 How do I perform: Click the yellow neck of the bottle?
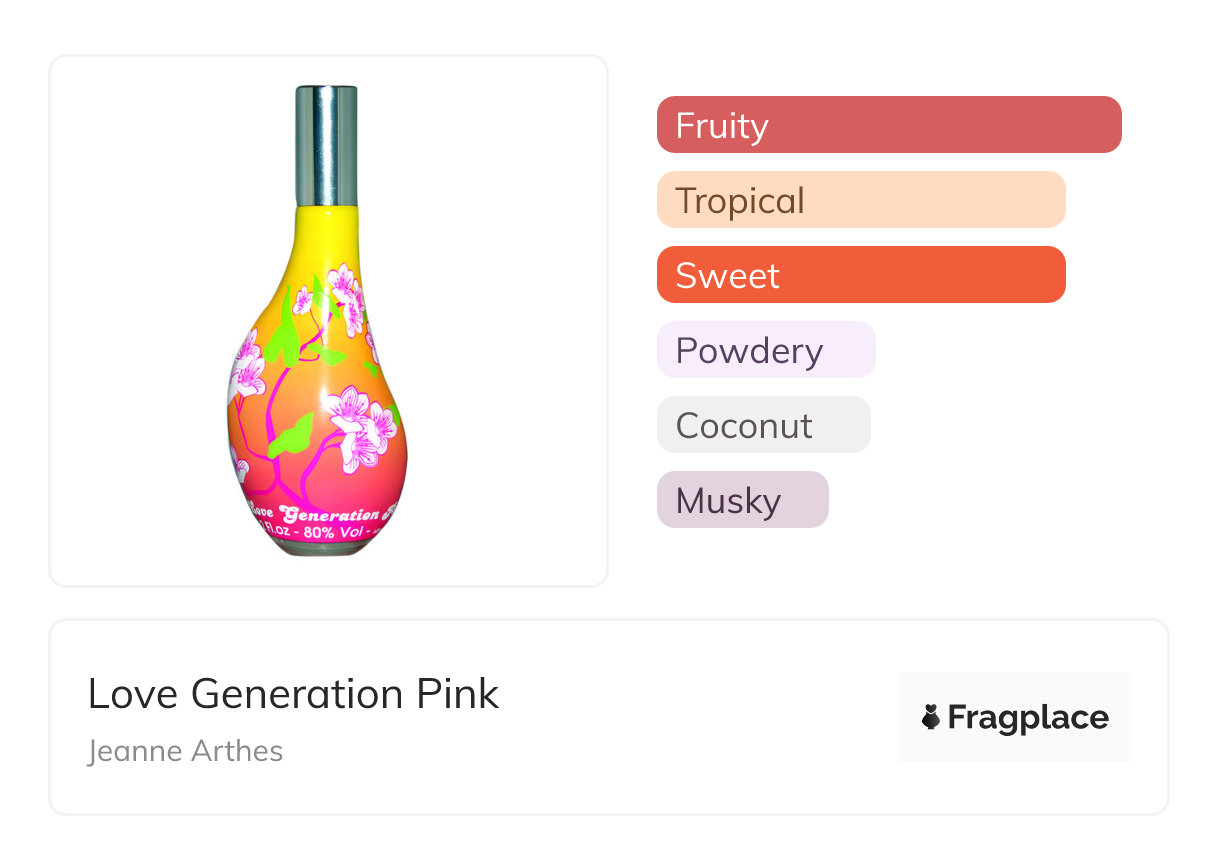click(x=326, y=232)
